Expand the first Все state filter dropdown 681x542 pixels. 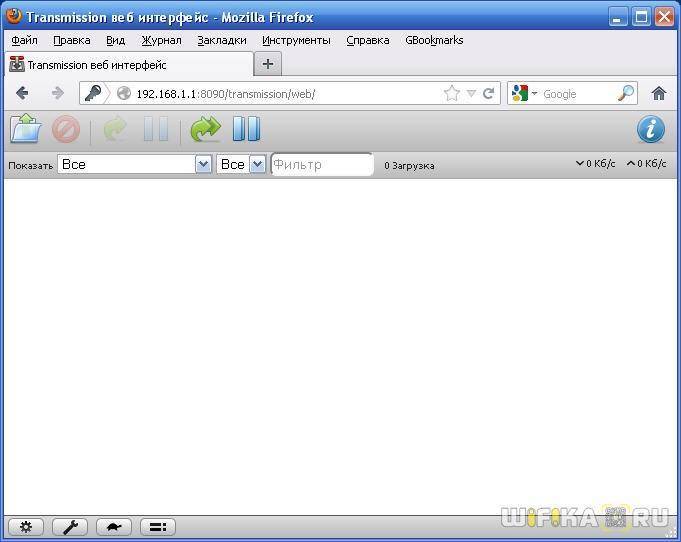pyautogui.click(x=135, y=165)
